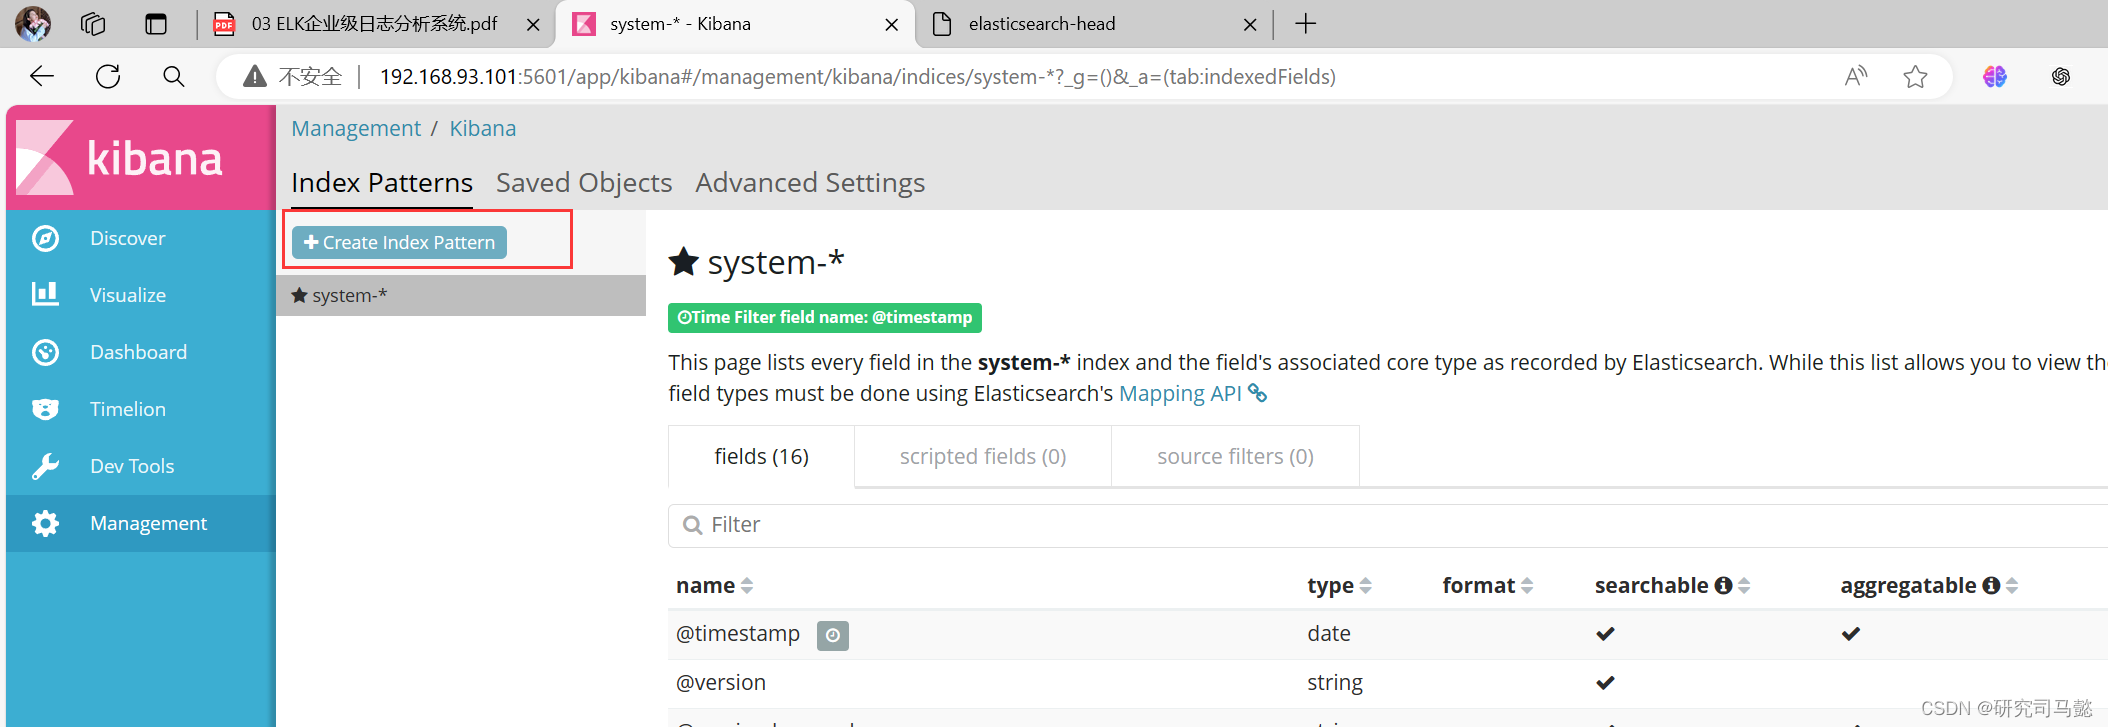Screen dimensions: 2108x727
Task: Open a new browser tab
Action: (1306, 23)
